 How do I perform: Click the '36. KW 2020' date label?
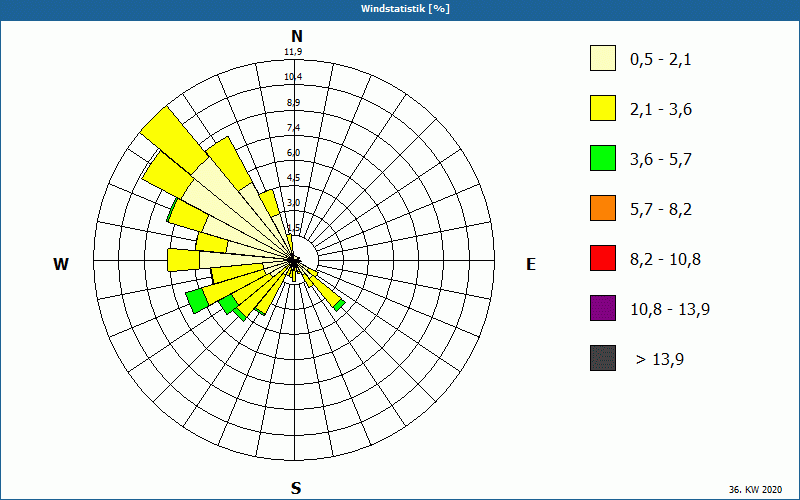coord(755,489)
